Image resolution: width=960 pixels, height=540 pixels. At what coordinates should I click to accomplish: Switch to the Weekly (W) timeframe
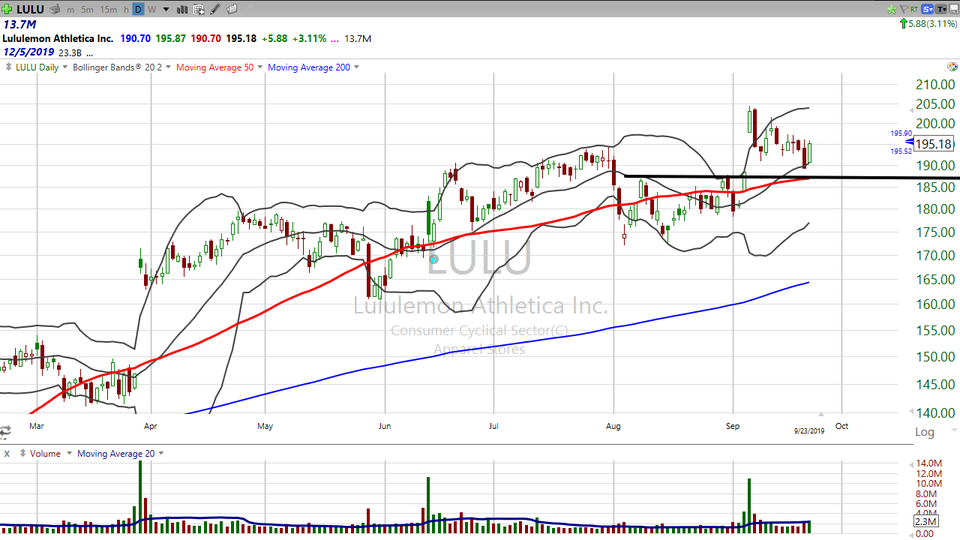pos(152,9)
